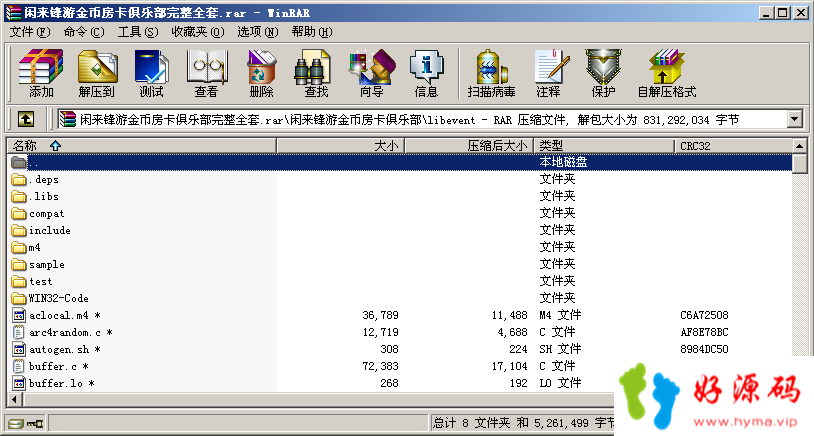Click the Extract To (解压到) icon
Screen dimensions: 814x436
click(97, 73)
